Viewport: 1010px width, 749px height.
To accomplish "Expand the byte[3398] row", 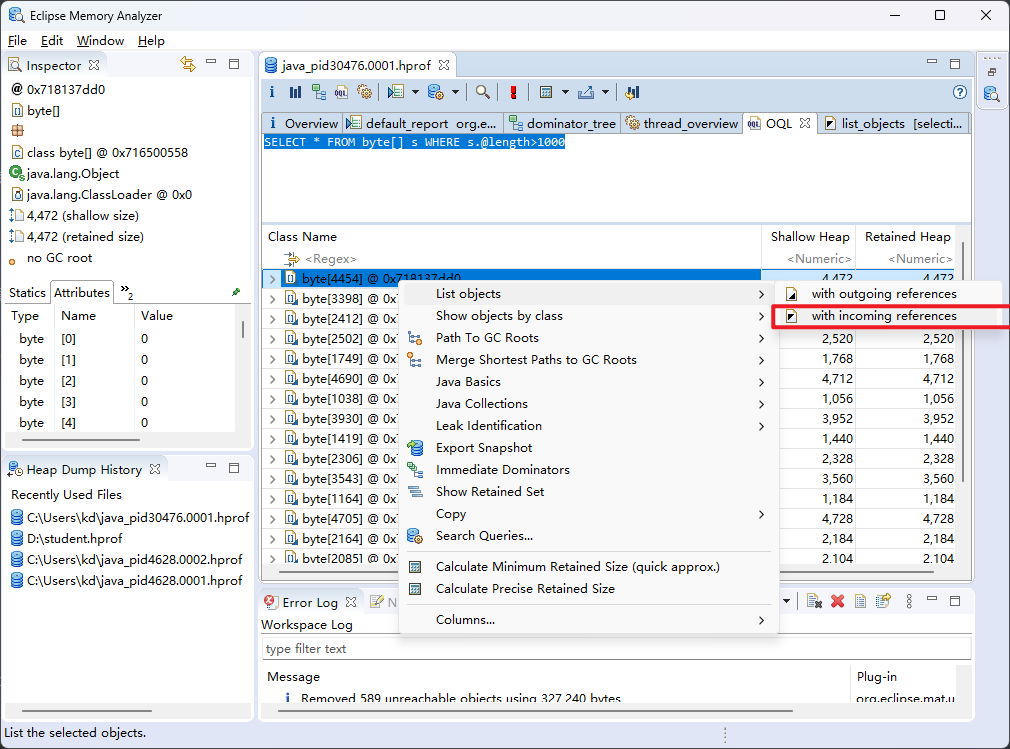I will tap(272, 299).
